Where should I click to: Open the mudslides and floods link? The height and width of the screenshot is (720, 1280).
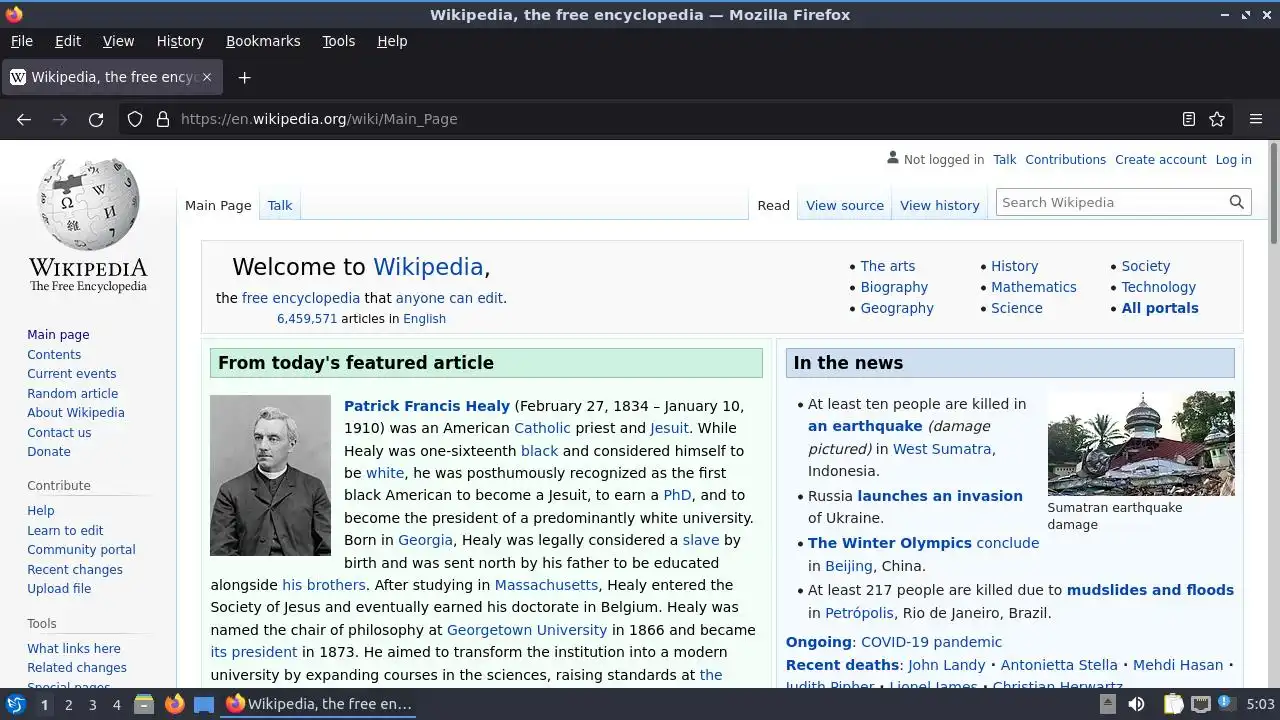pyautogui.click(x=1150, y=590)
